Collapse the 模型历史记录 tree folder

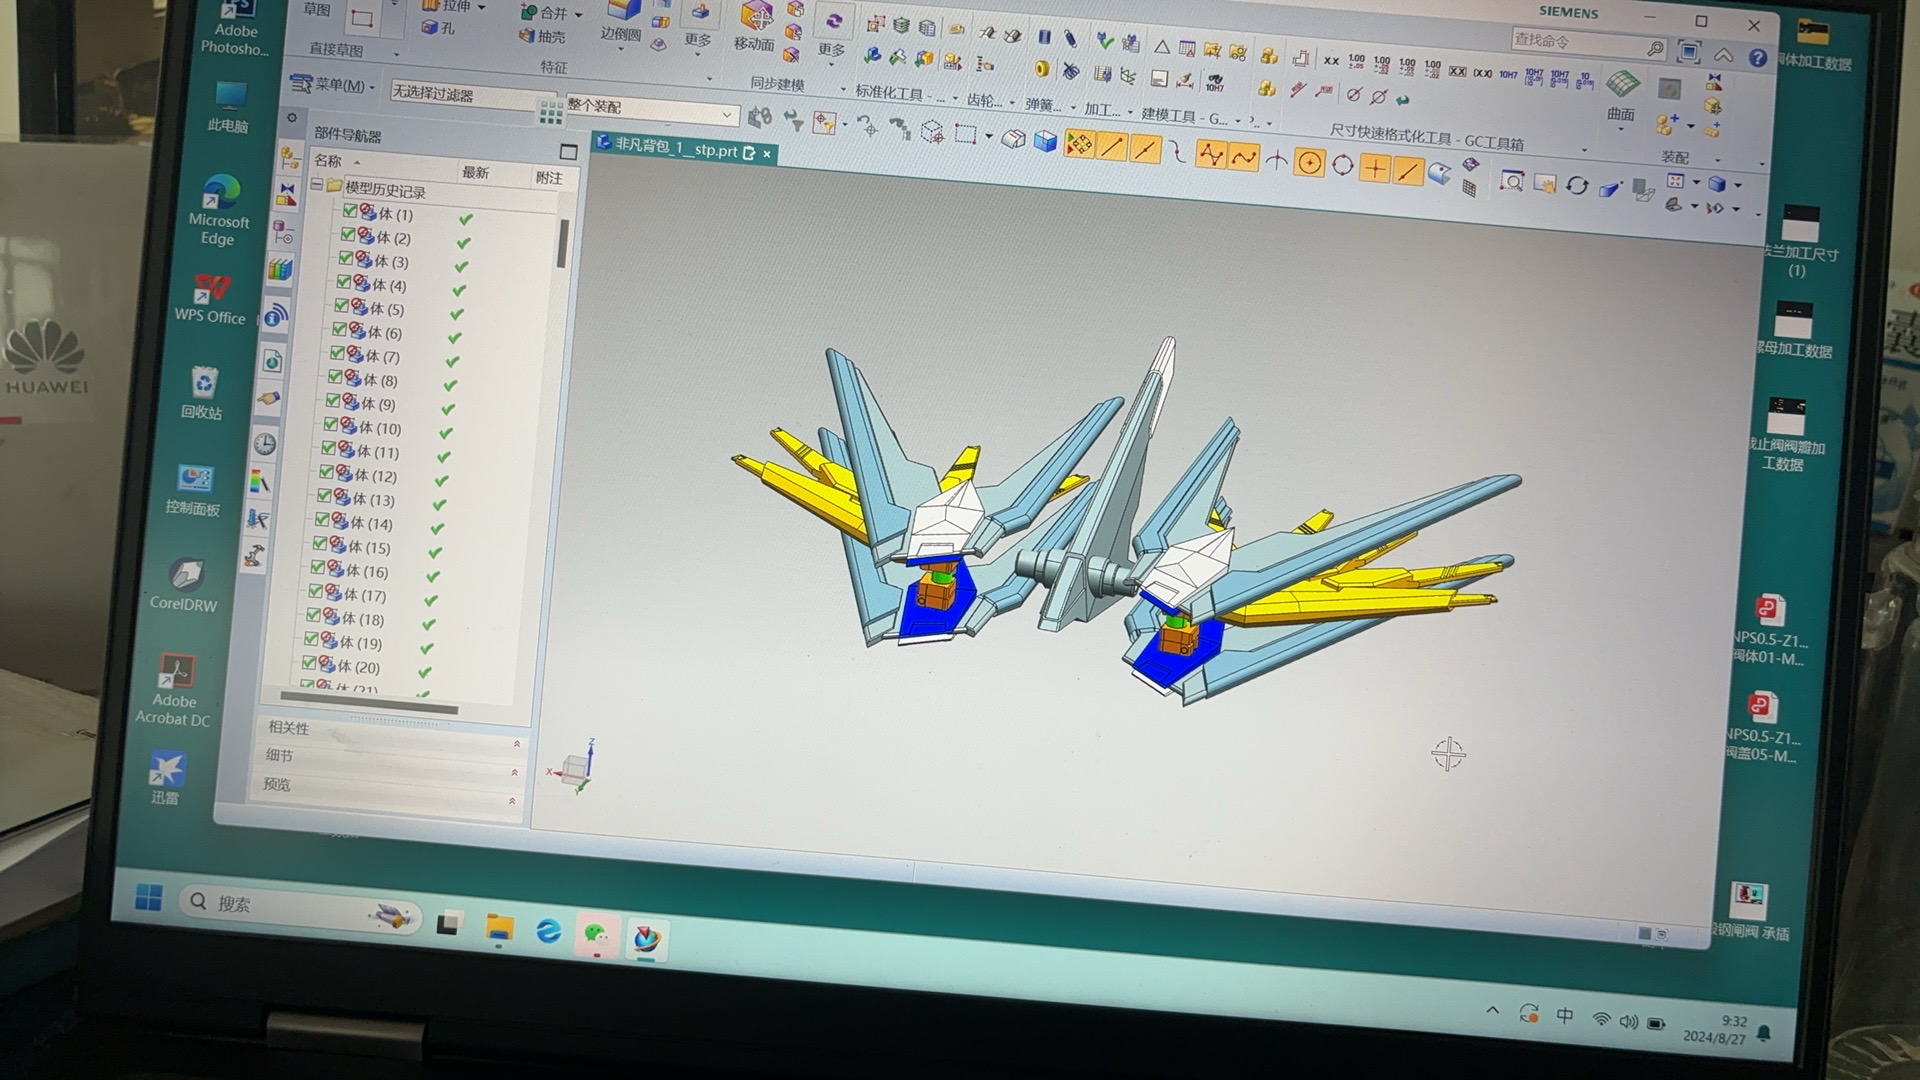coord(317,185)
